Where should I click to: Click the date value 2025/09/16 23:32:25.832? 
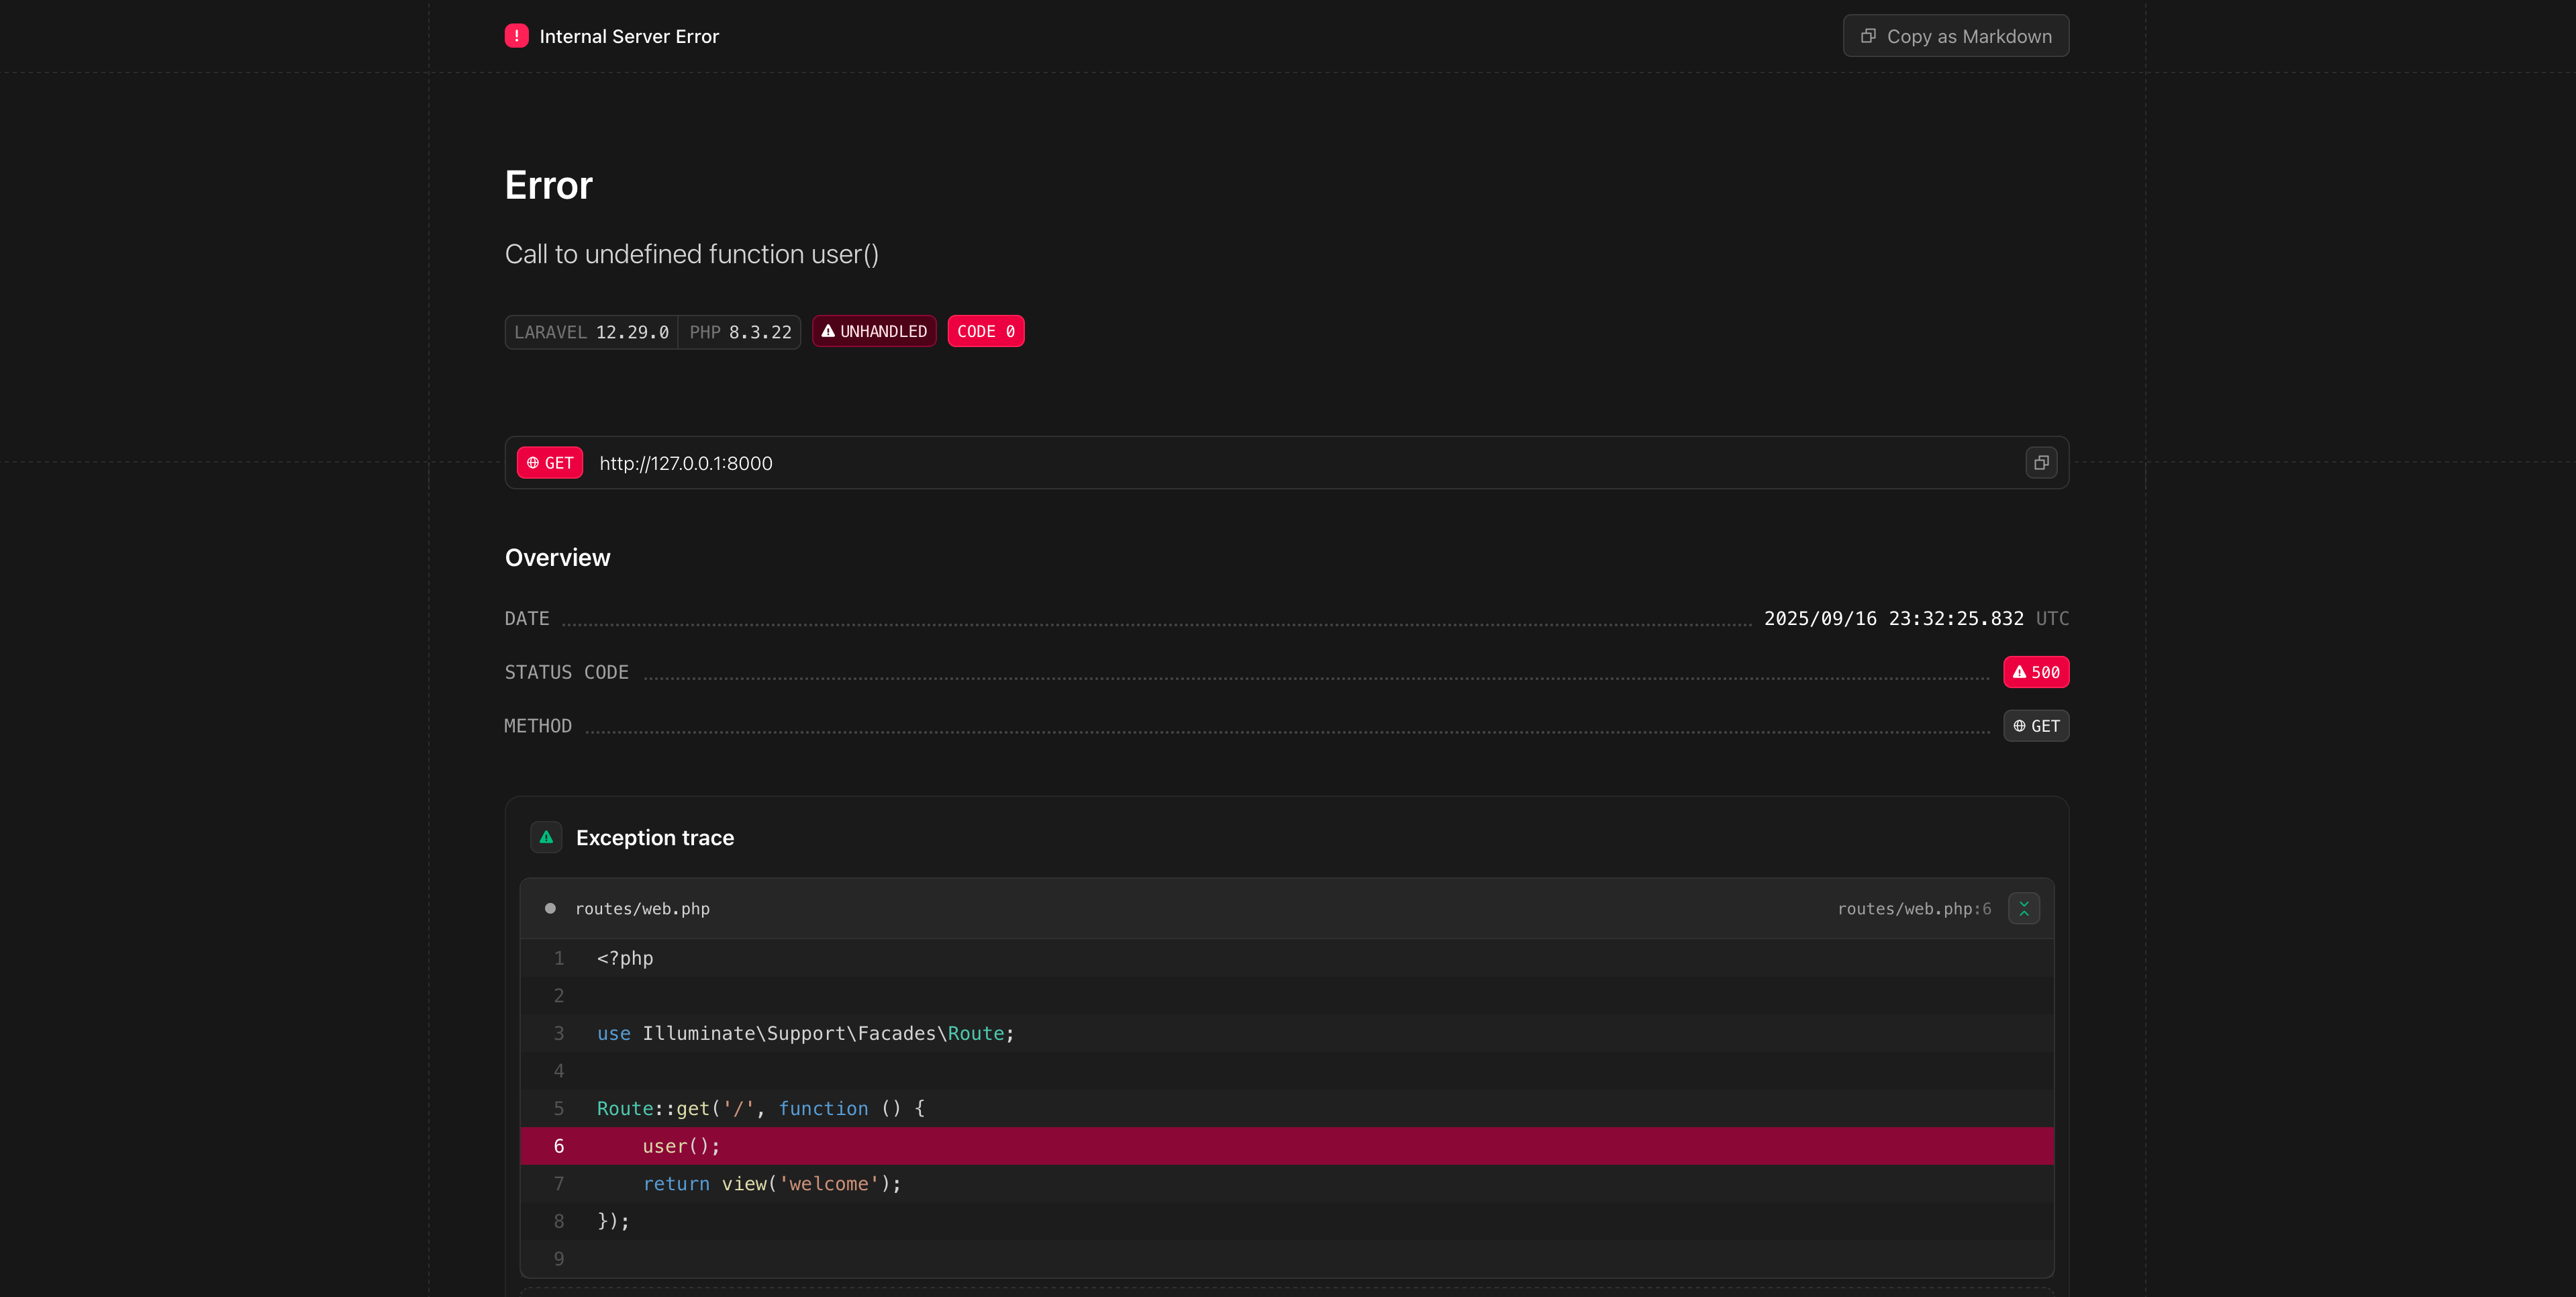[x=1893, y=618]
